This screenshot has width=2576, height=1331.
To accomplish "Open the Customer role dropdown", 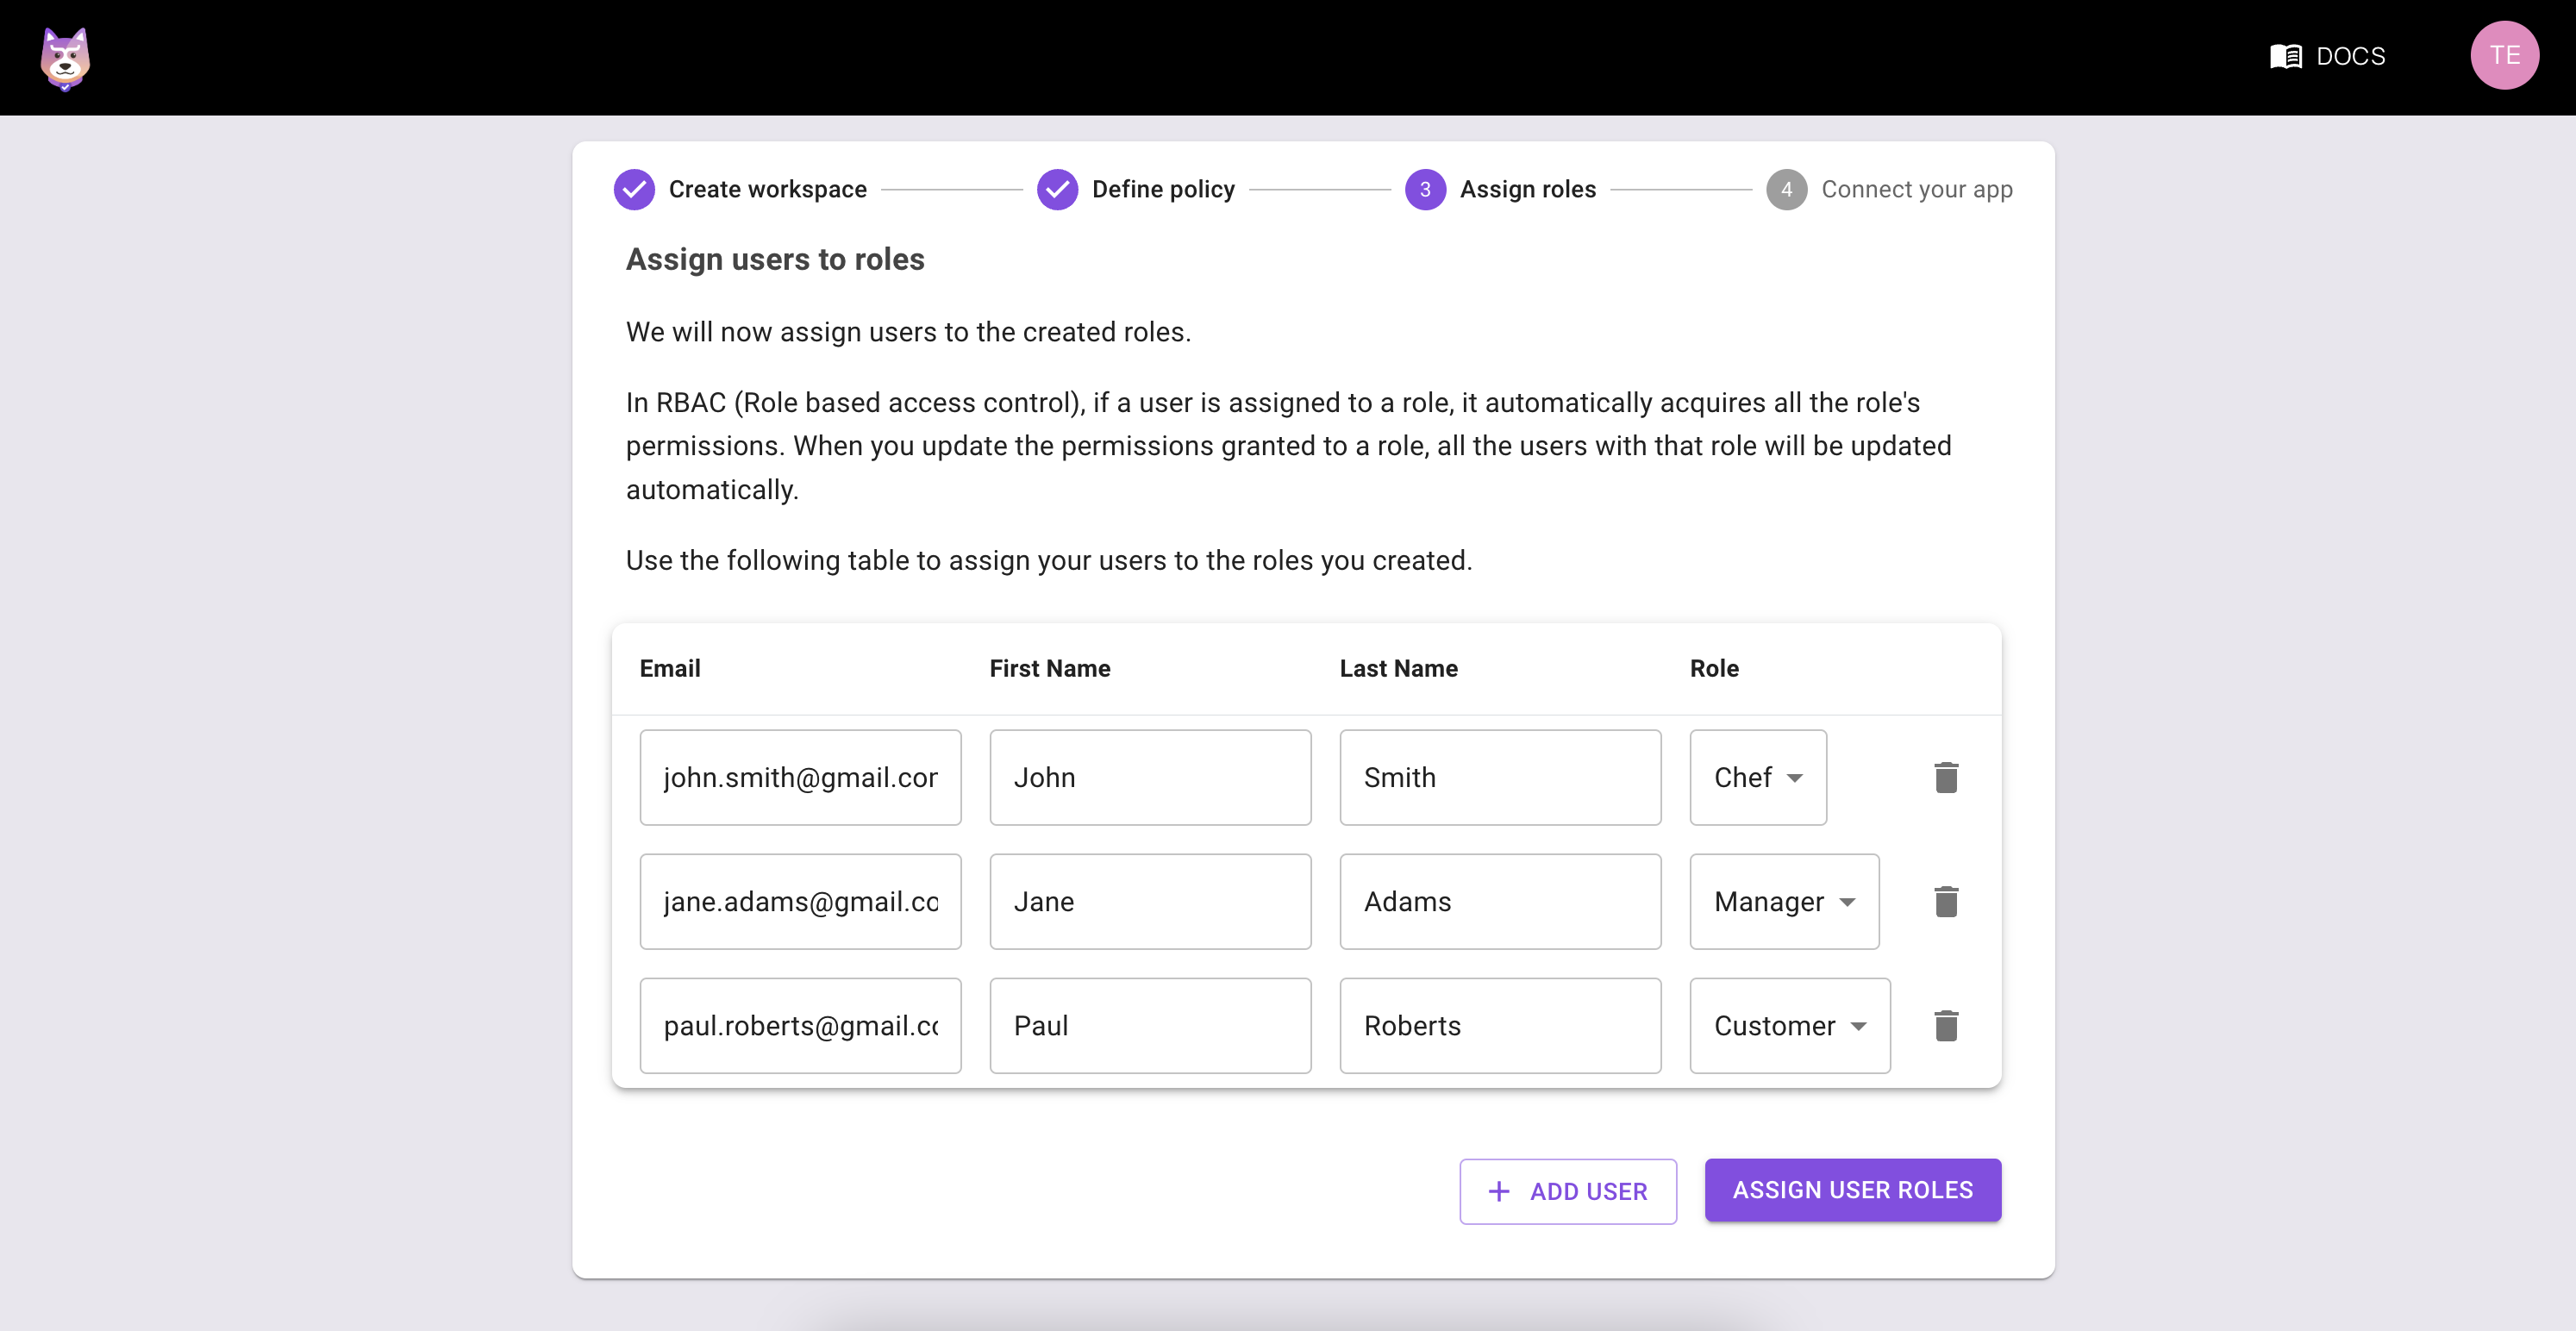I will tap(1789, 1025).
